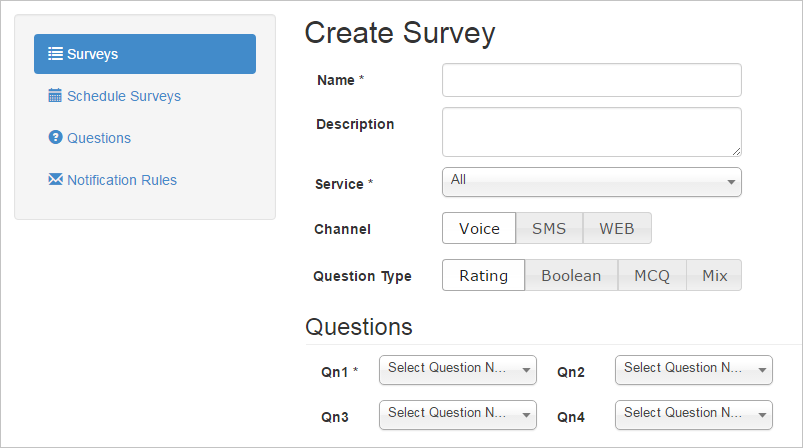Viewport: 803px width, 448px height.
Task: Click the question mark icon beside Questions
Action: click(x=55, y=137)
